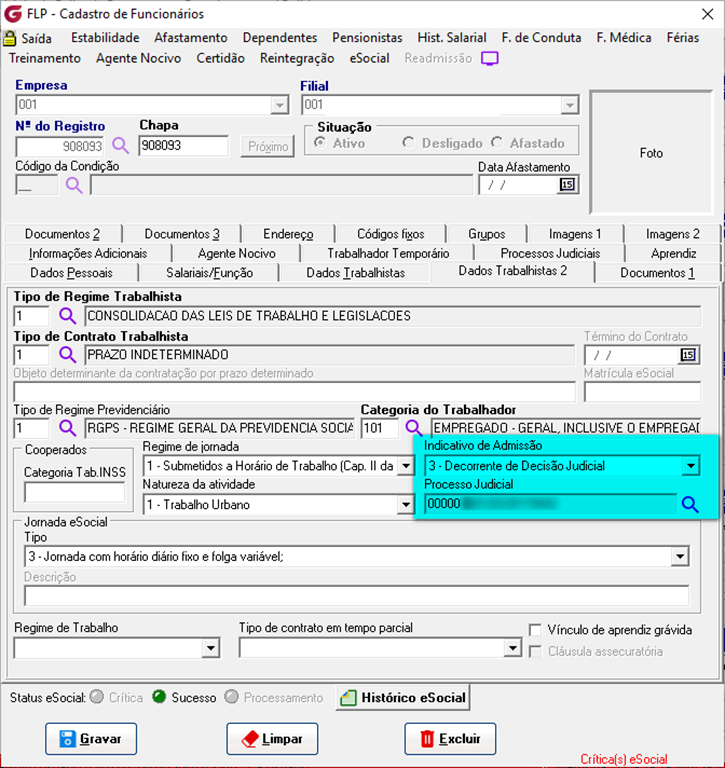Click the Limpar button
This screenshot has width=725, height=768.
coord(272,739)
